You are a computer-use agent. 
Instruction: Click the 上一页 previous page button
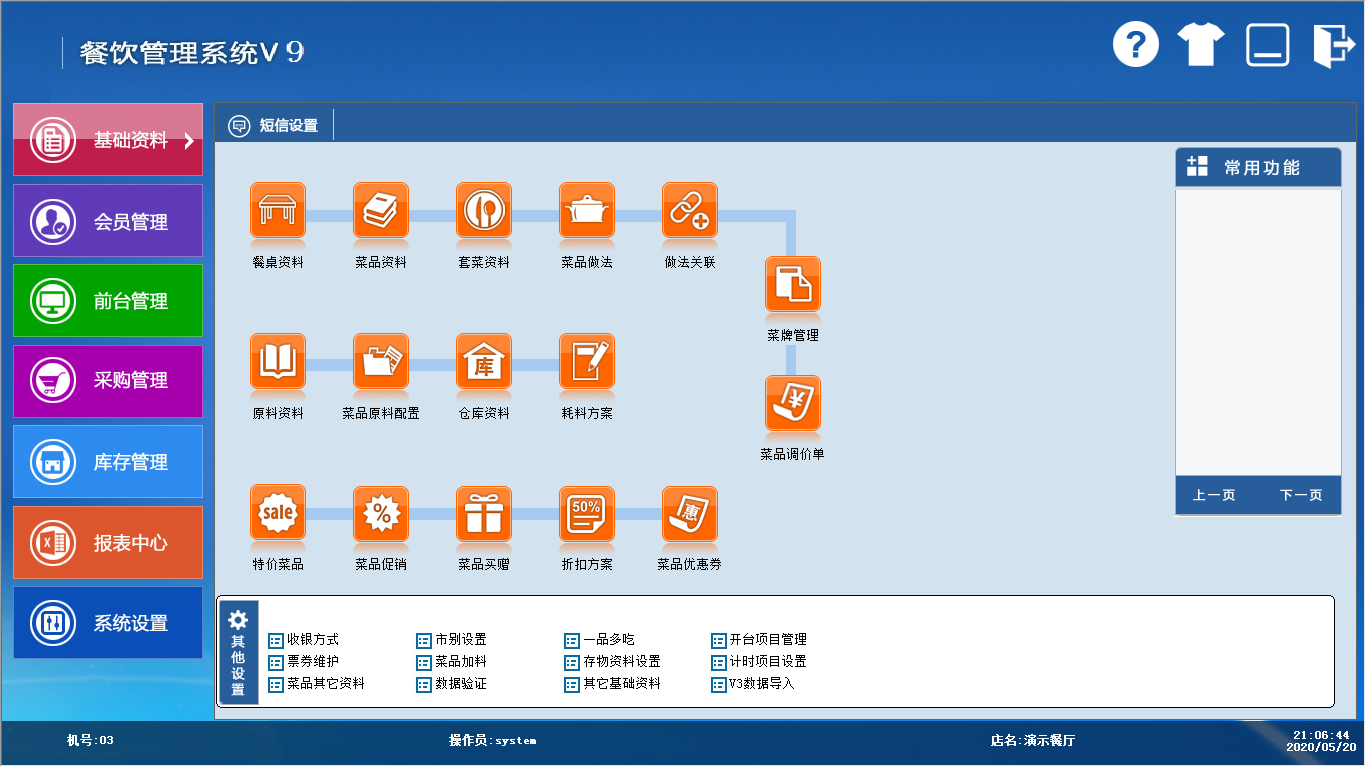1214,495
